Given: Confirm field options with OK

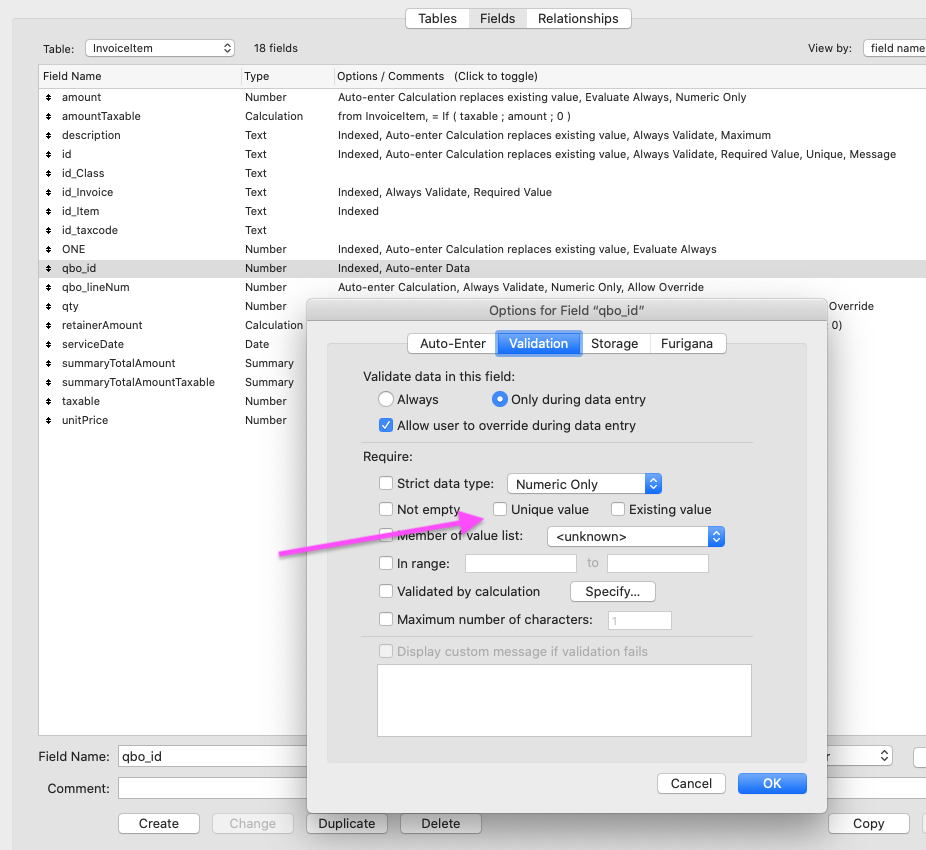Looking at the screenshot, I should click(x=772, y=784).
